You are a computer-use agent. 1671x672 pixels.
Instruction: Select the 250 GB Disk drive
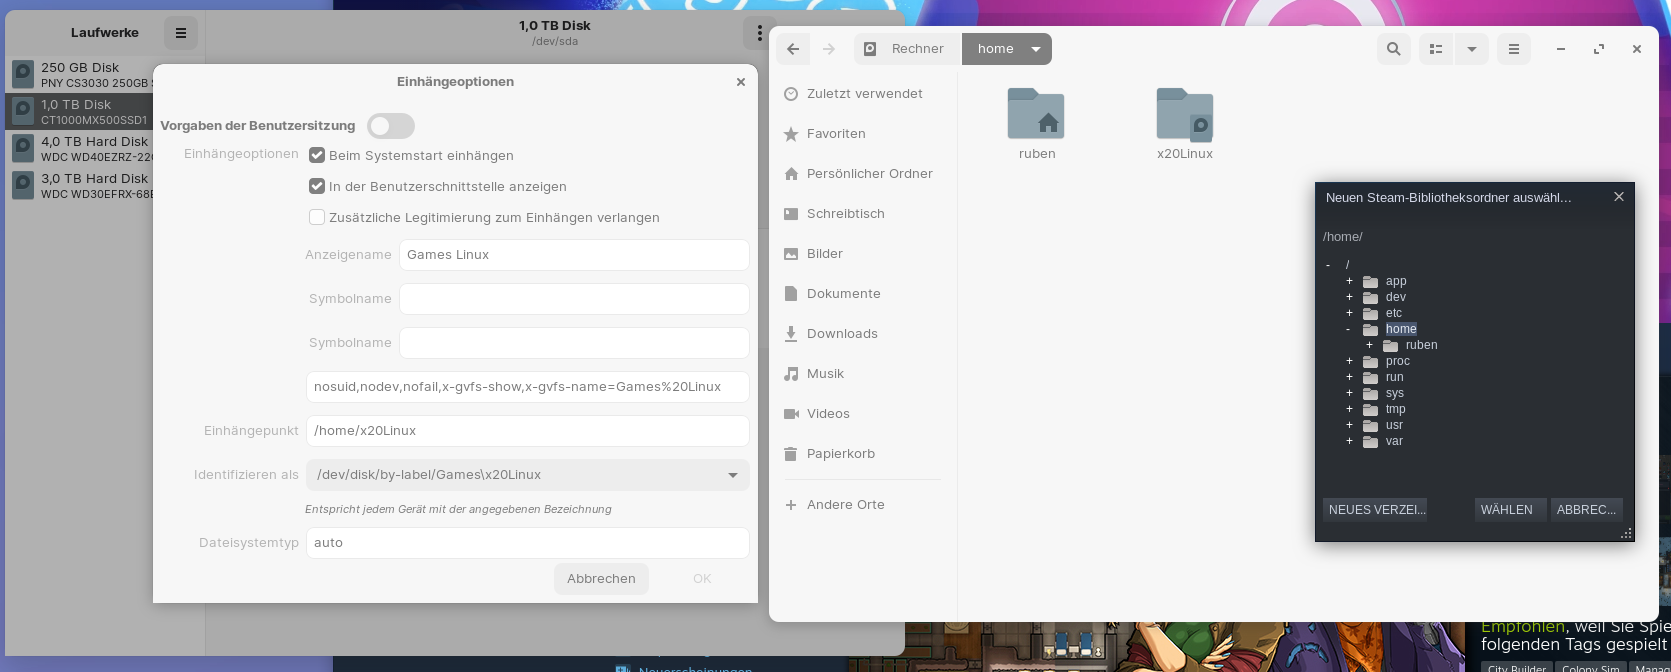[x=80, y=75]
